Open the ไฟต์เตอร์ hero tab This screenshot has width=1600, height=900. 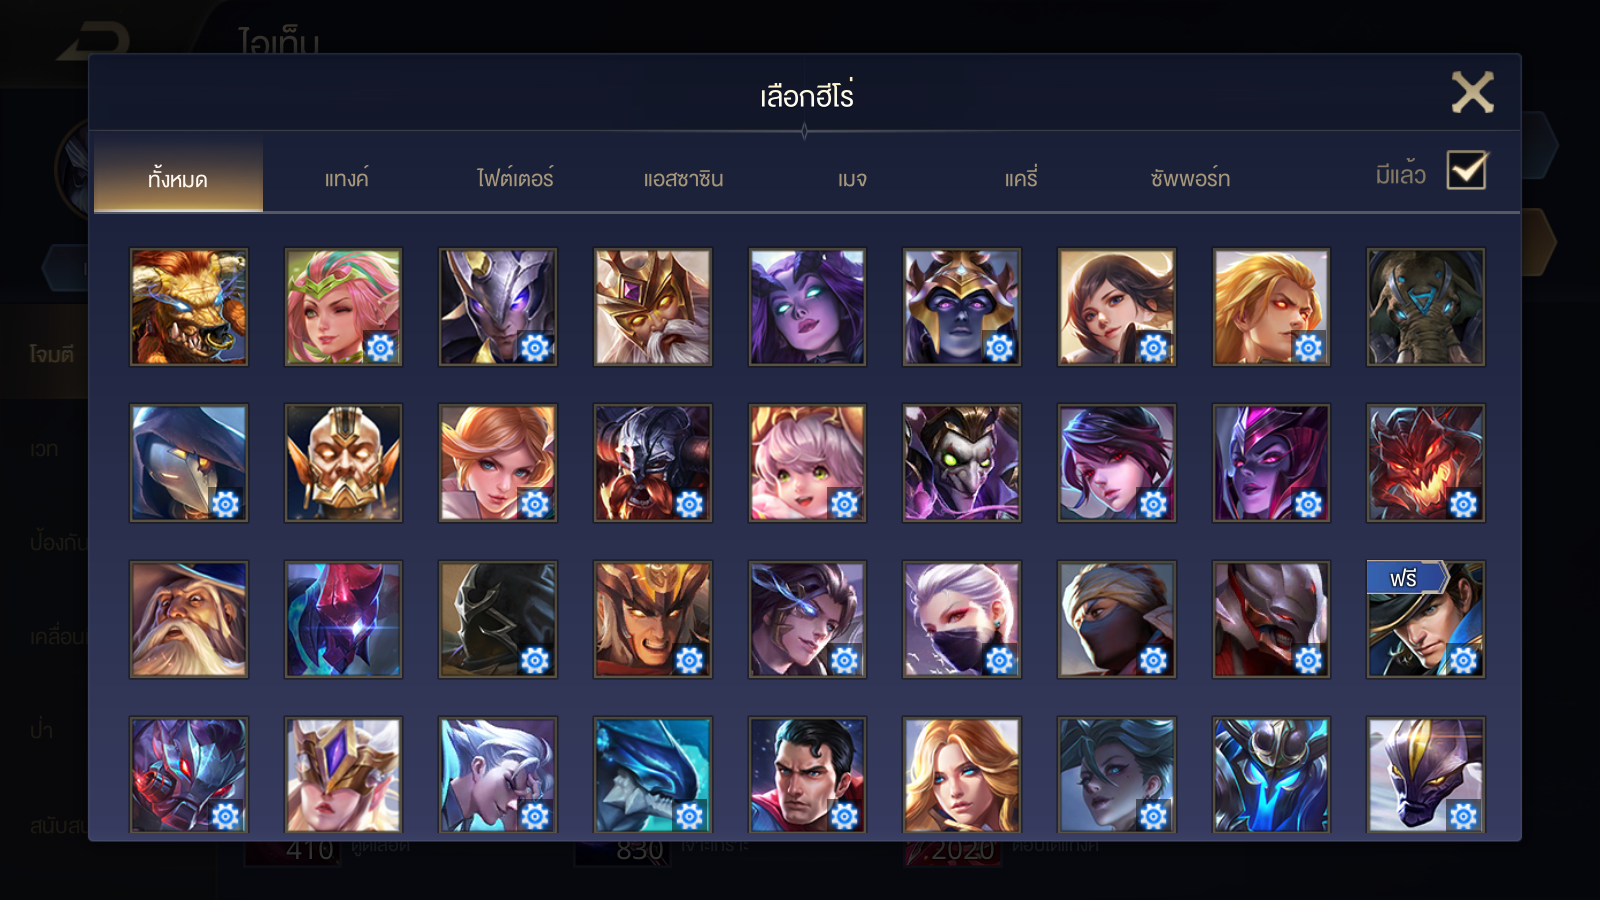pos(515,178)
